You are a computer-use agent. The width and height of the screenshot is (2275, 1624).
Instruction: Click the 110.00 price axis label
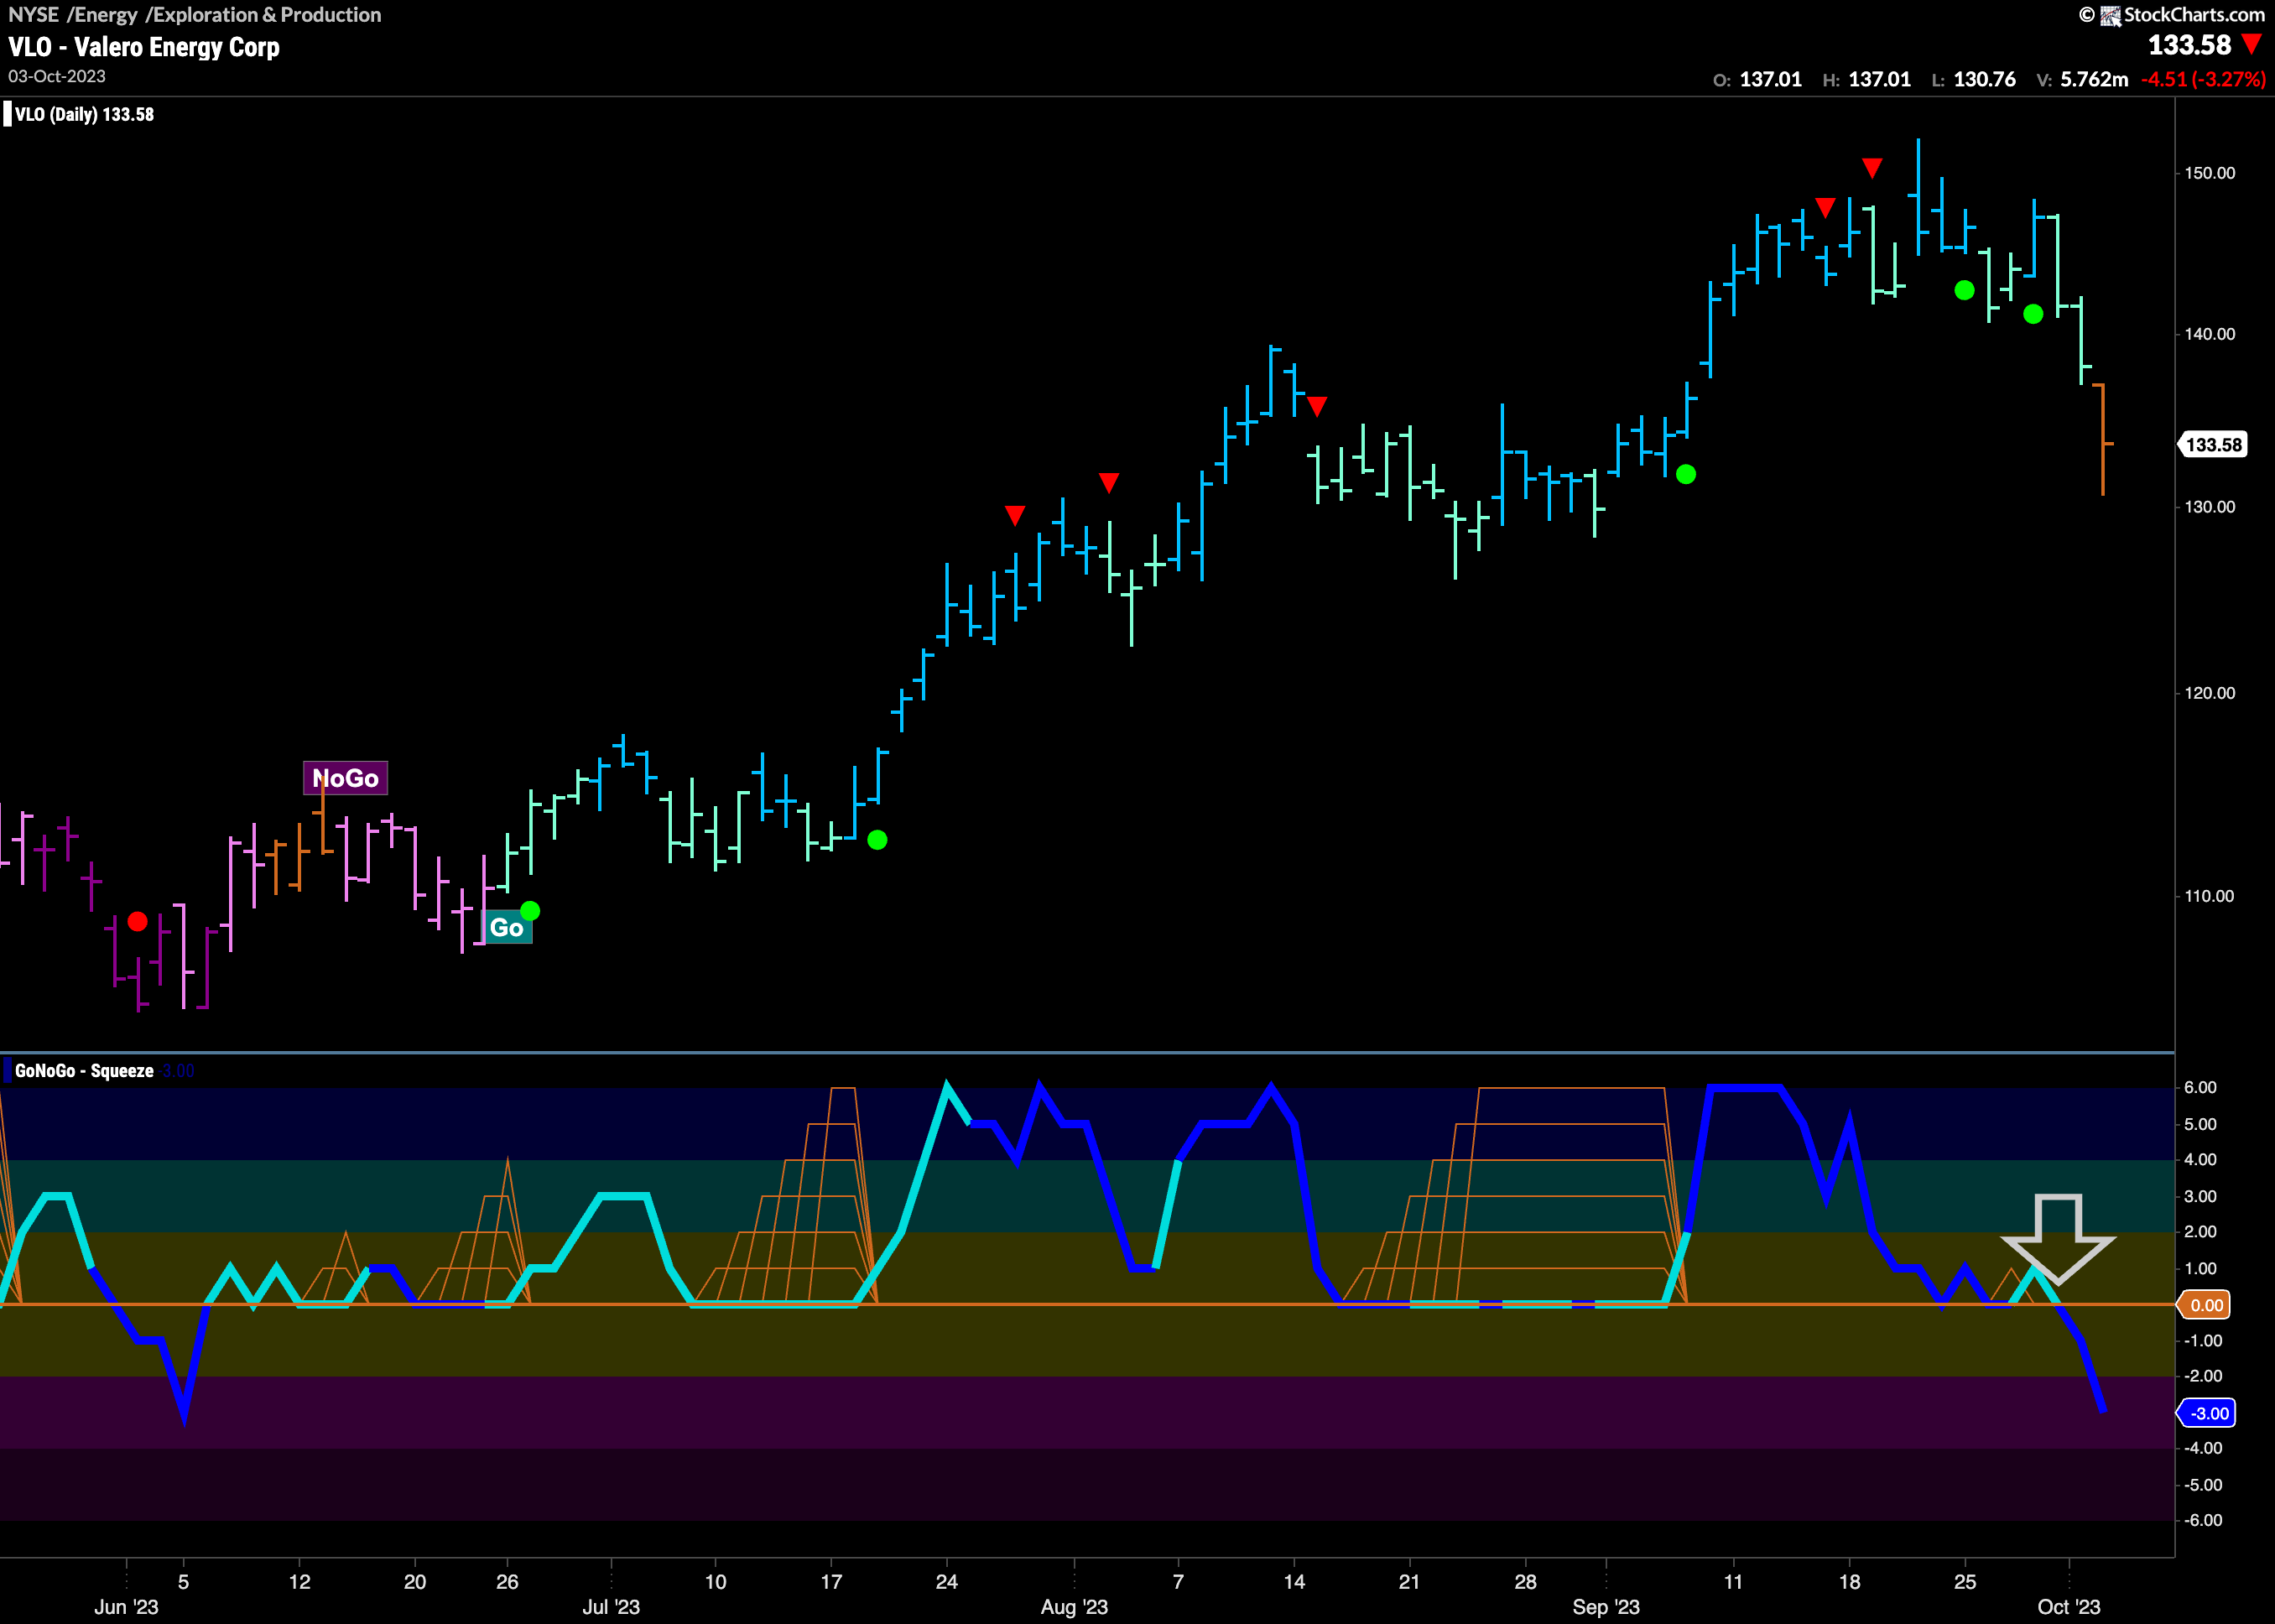(x=2209, y=896)
